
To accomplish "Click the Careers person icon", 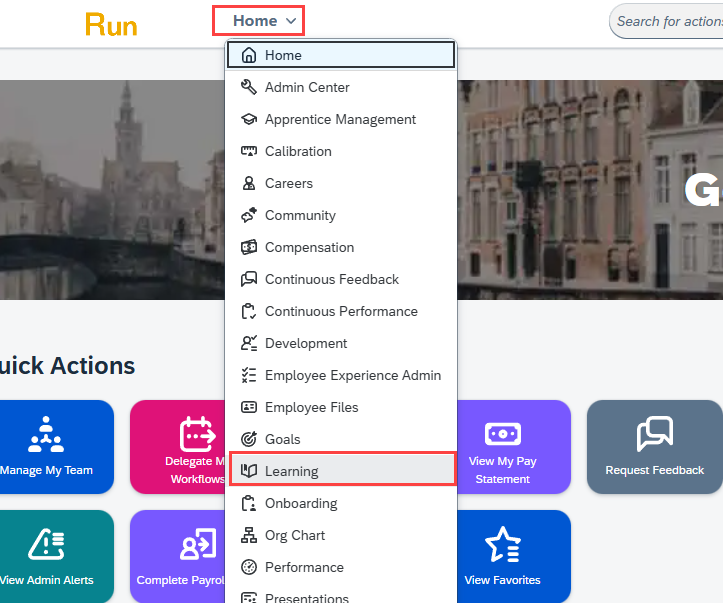I will pyautogui.click(x=249, y=183).
